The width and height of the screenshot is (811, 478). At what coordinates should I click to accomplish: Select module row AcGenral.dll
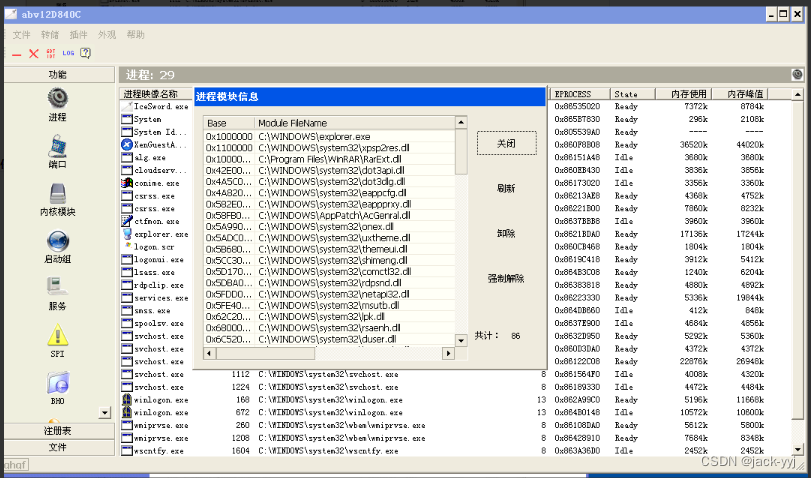pos(329,215)
